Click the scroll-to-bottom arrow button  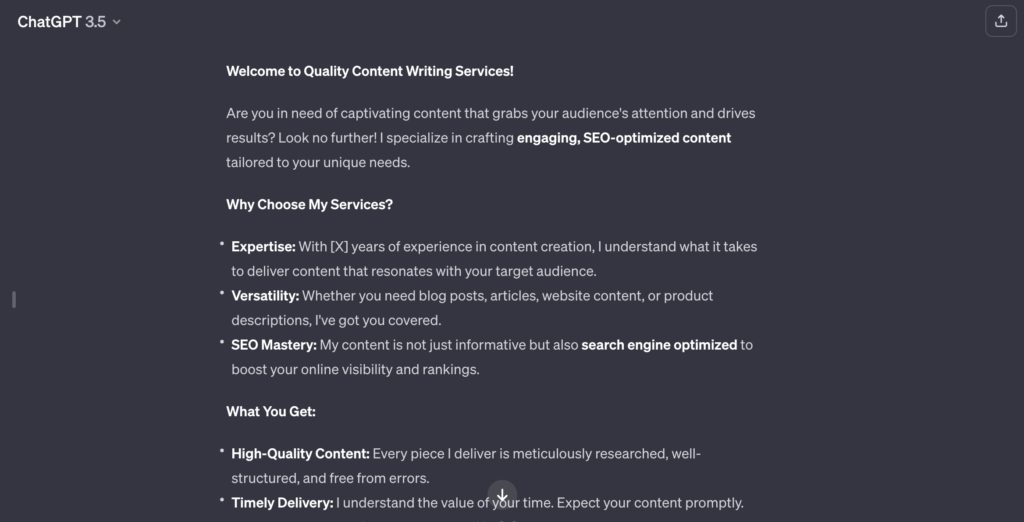click(502, 496)
